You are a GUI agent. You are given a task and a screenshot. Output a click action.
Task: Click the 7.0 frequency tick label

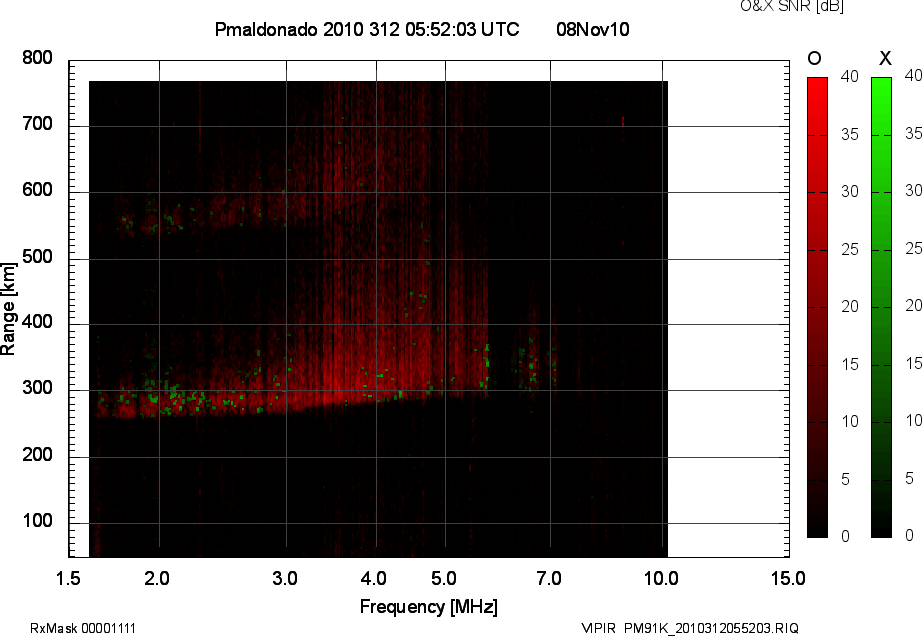(x=549, y=578)
